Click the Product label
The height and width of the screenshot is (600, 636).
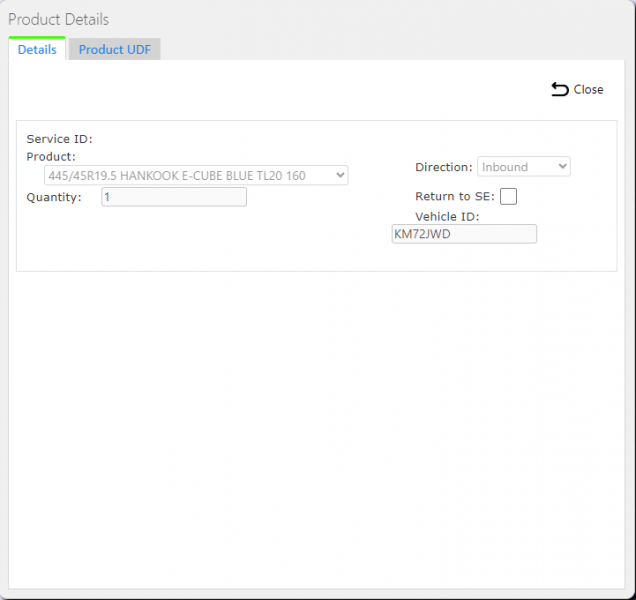(x=51, y=157)
